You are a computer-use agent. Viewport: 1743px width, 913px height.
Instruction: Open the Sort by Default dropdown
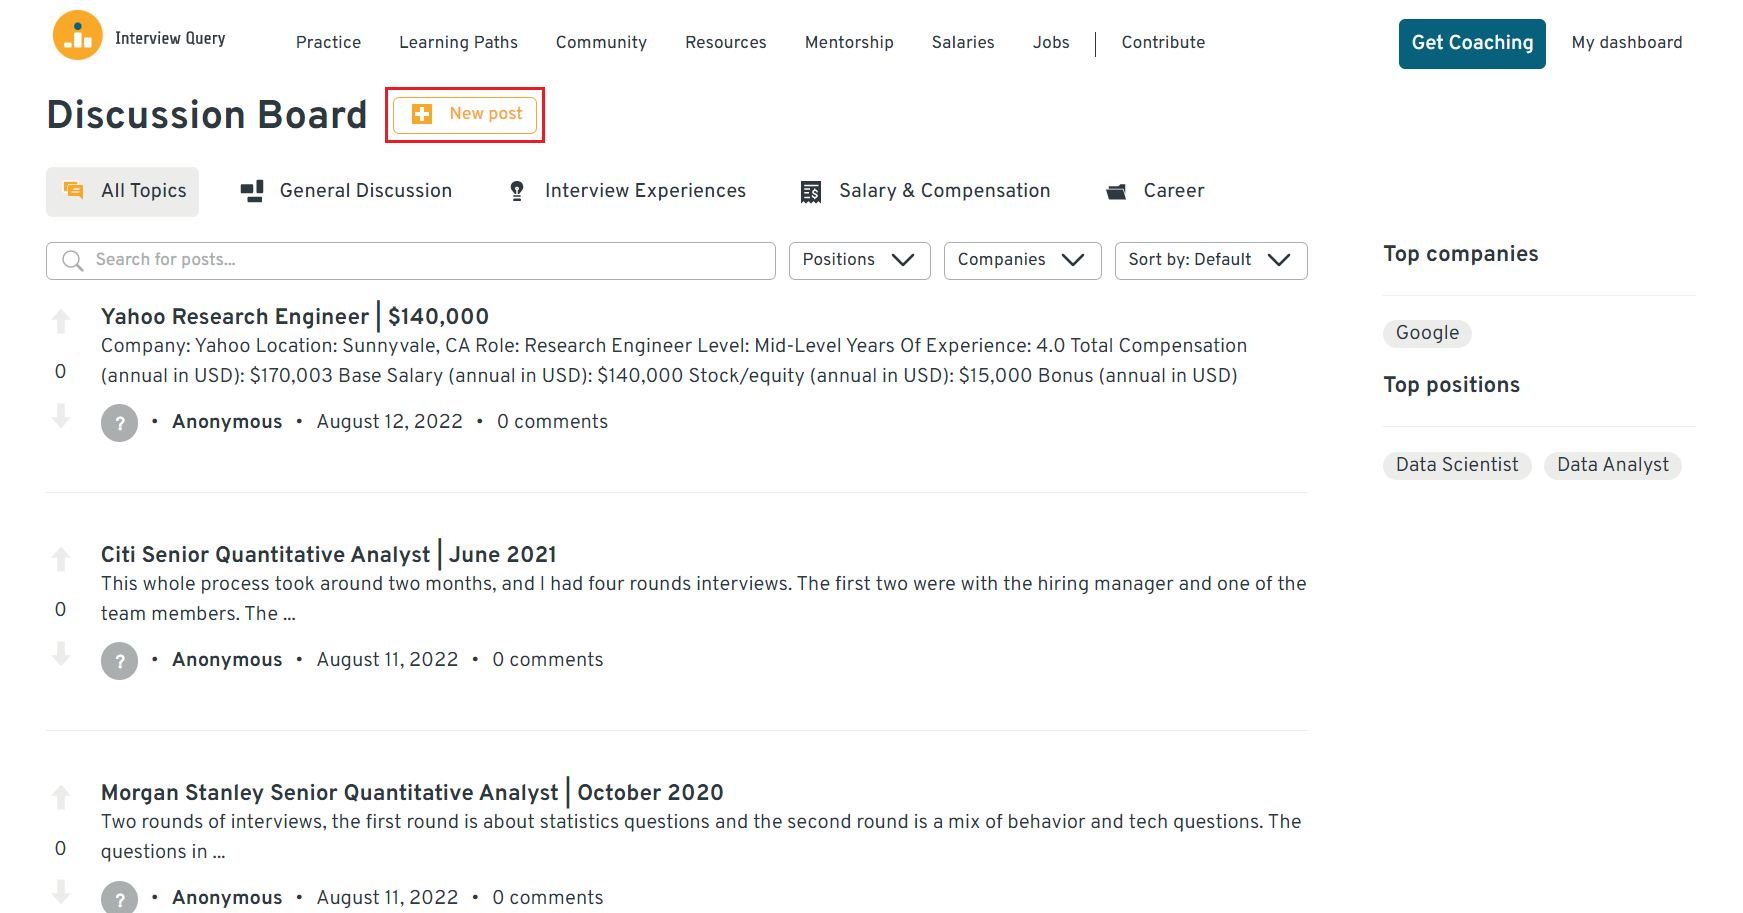[x=1210, y=260]
